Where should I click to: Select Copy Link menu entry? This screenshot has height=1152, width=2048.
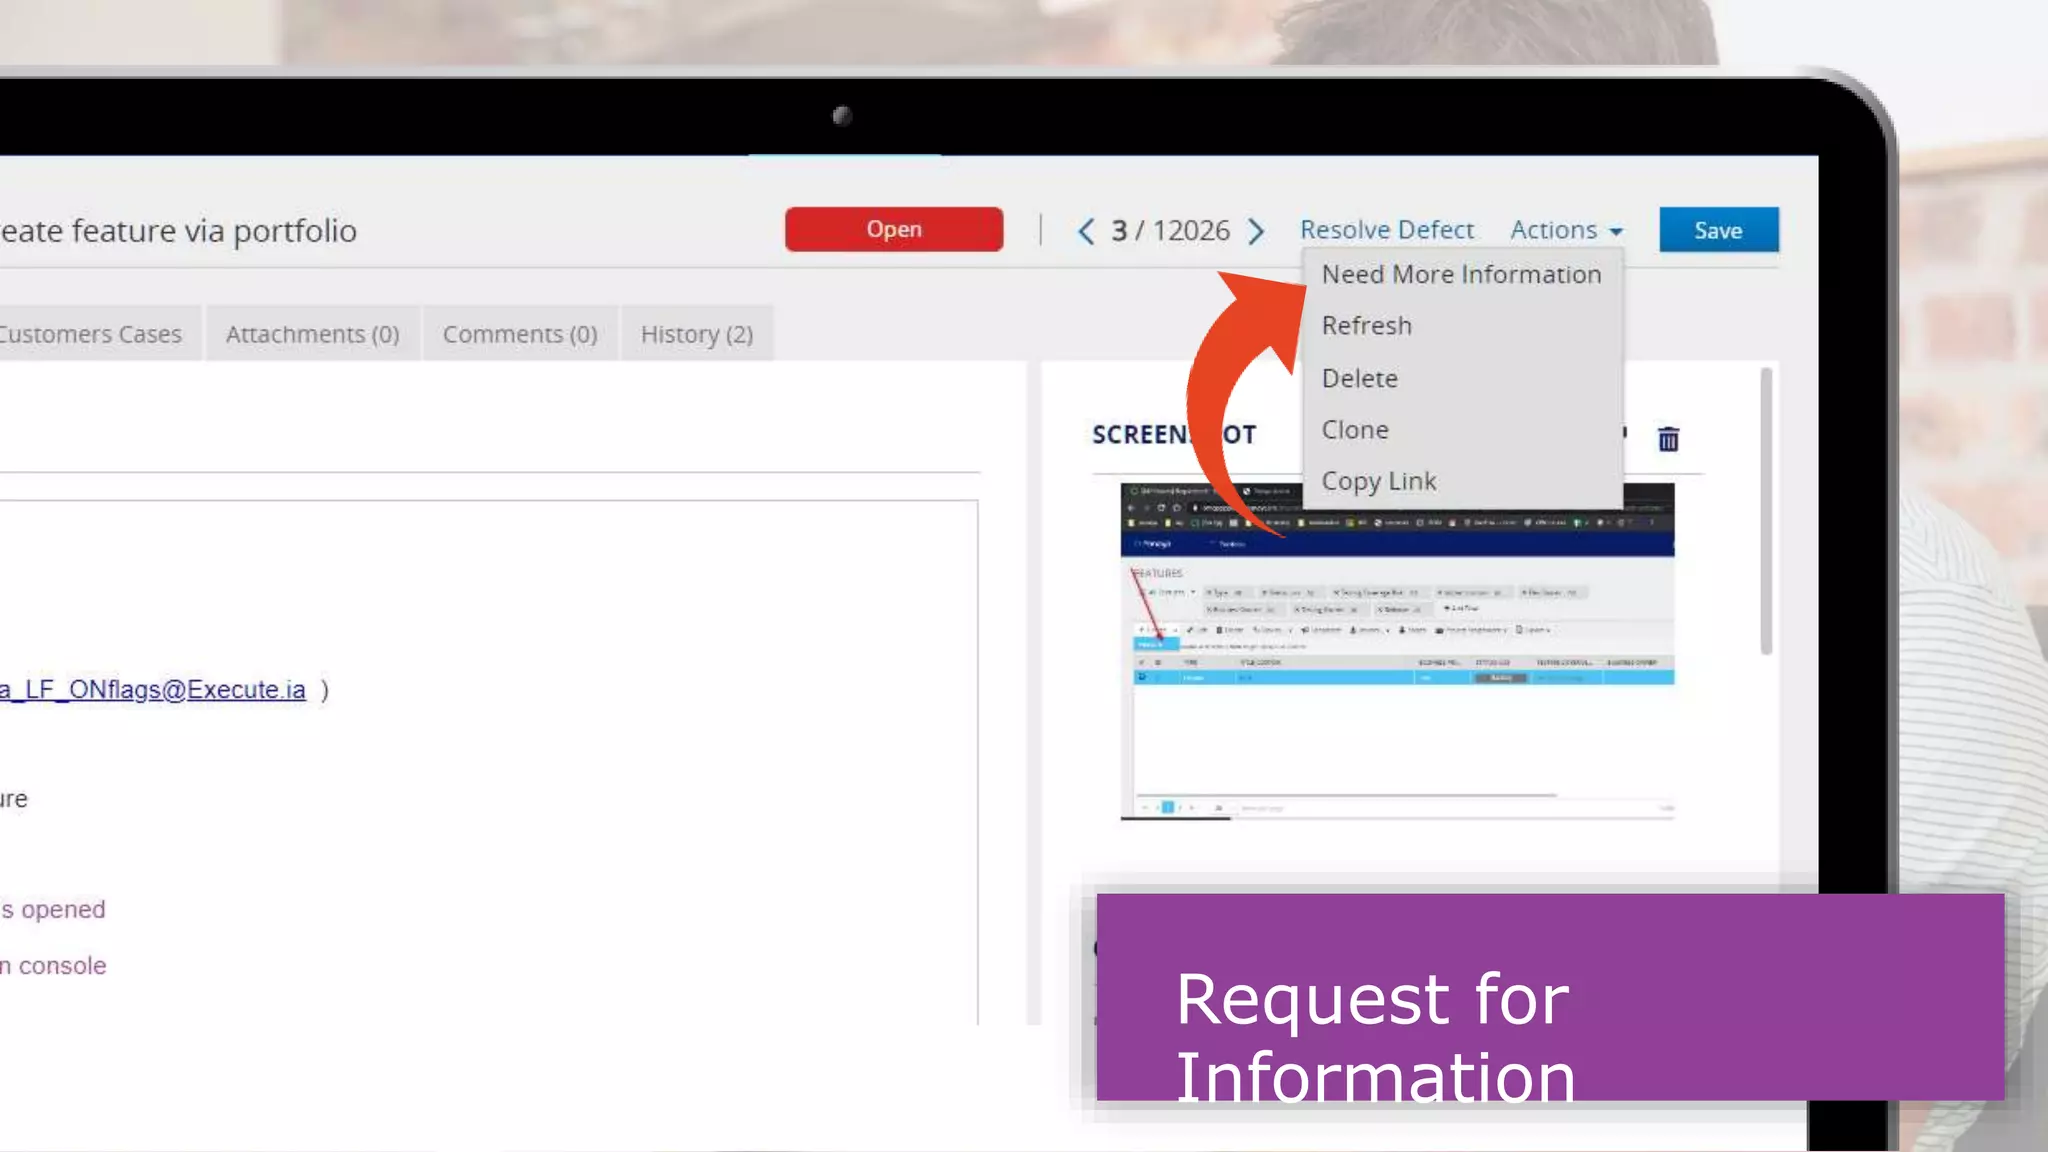tap(1378, 481)
